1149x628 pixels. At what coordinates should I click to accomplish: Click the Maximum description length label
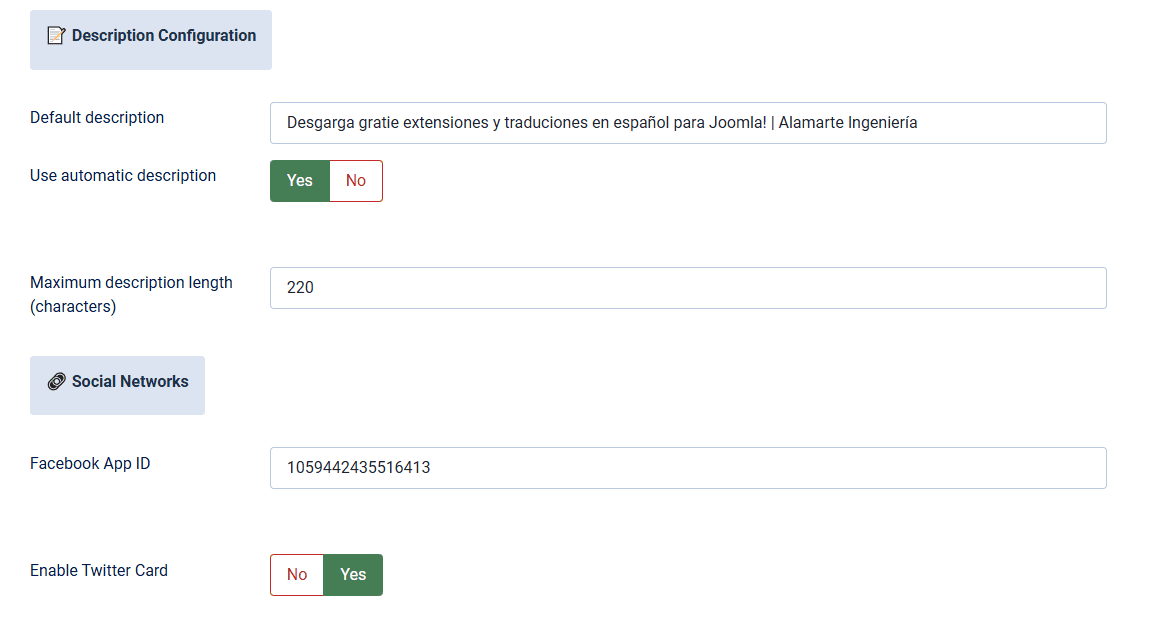coord(131,283)
